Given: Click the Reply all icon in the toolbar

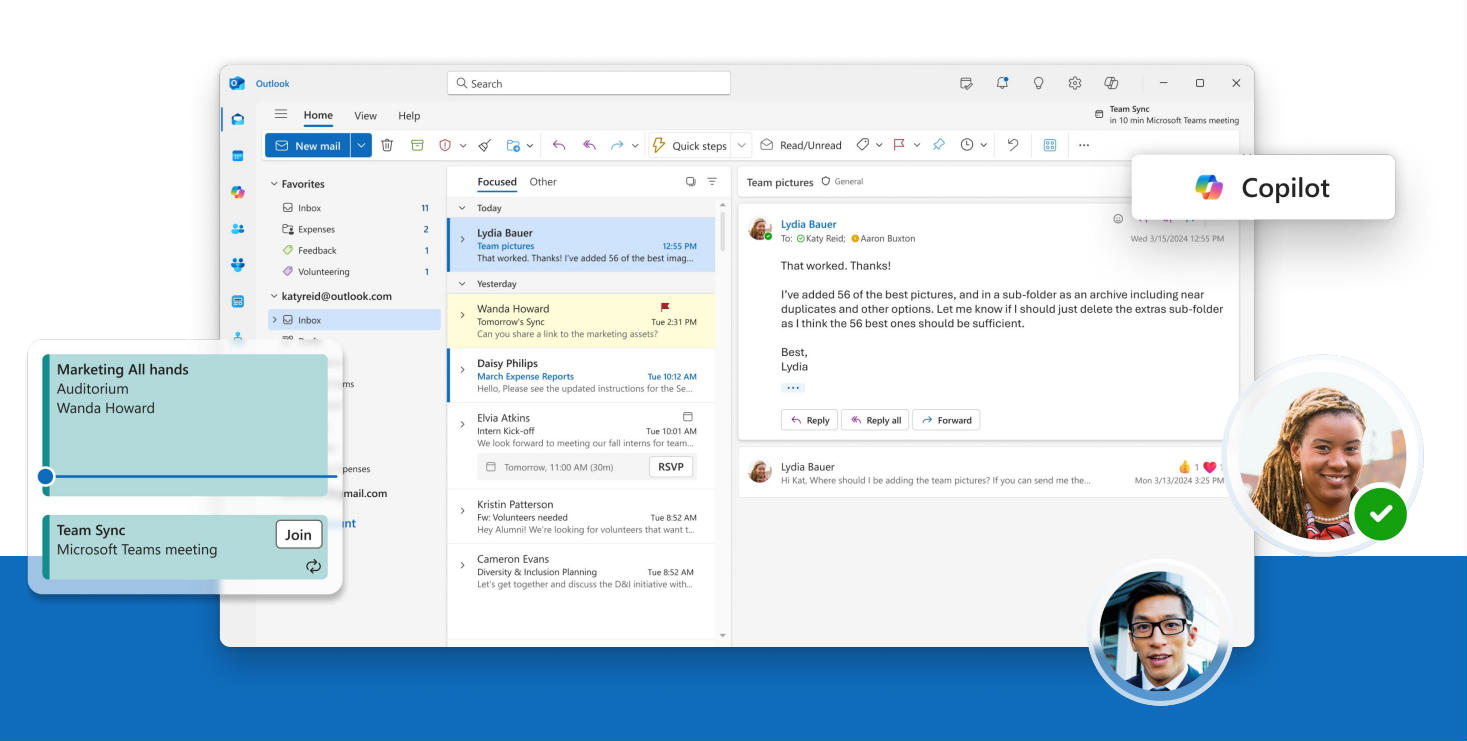Looking at the screenshot, I should tap(589, 145).
